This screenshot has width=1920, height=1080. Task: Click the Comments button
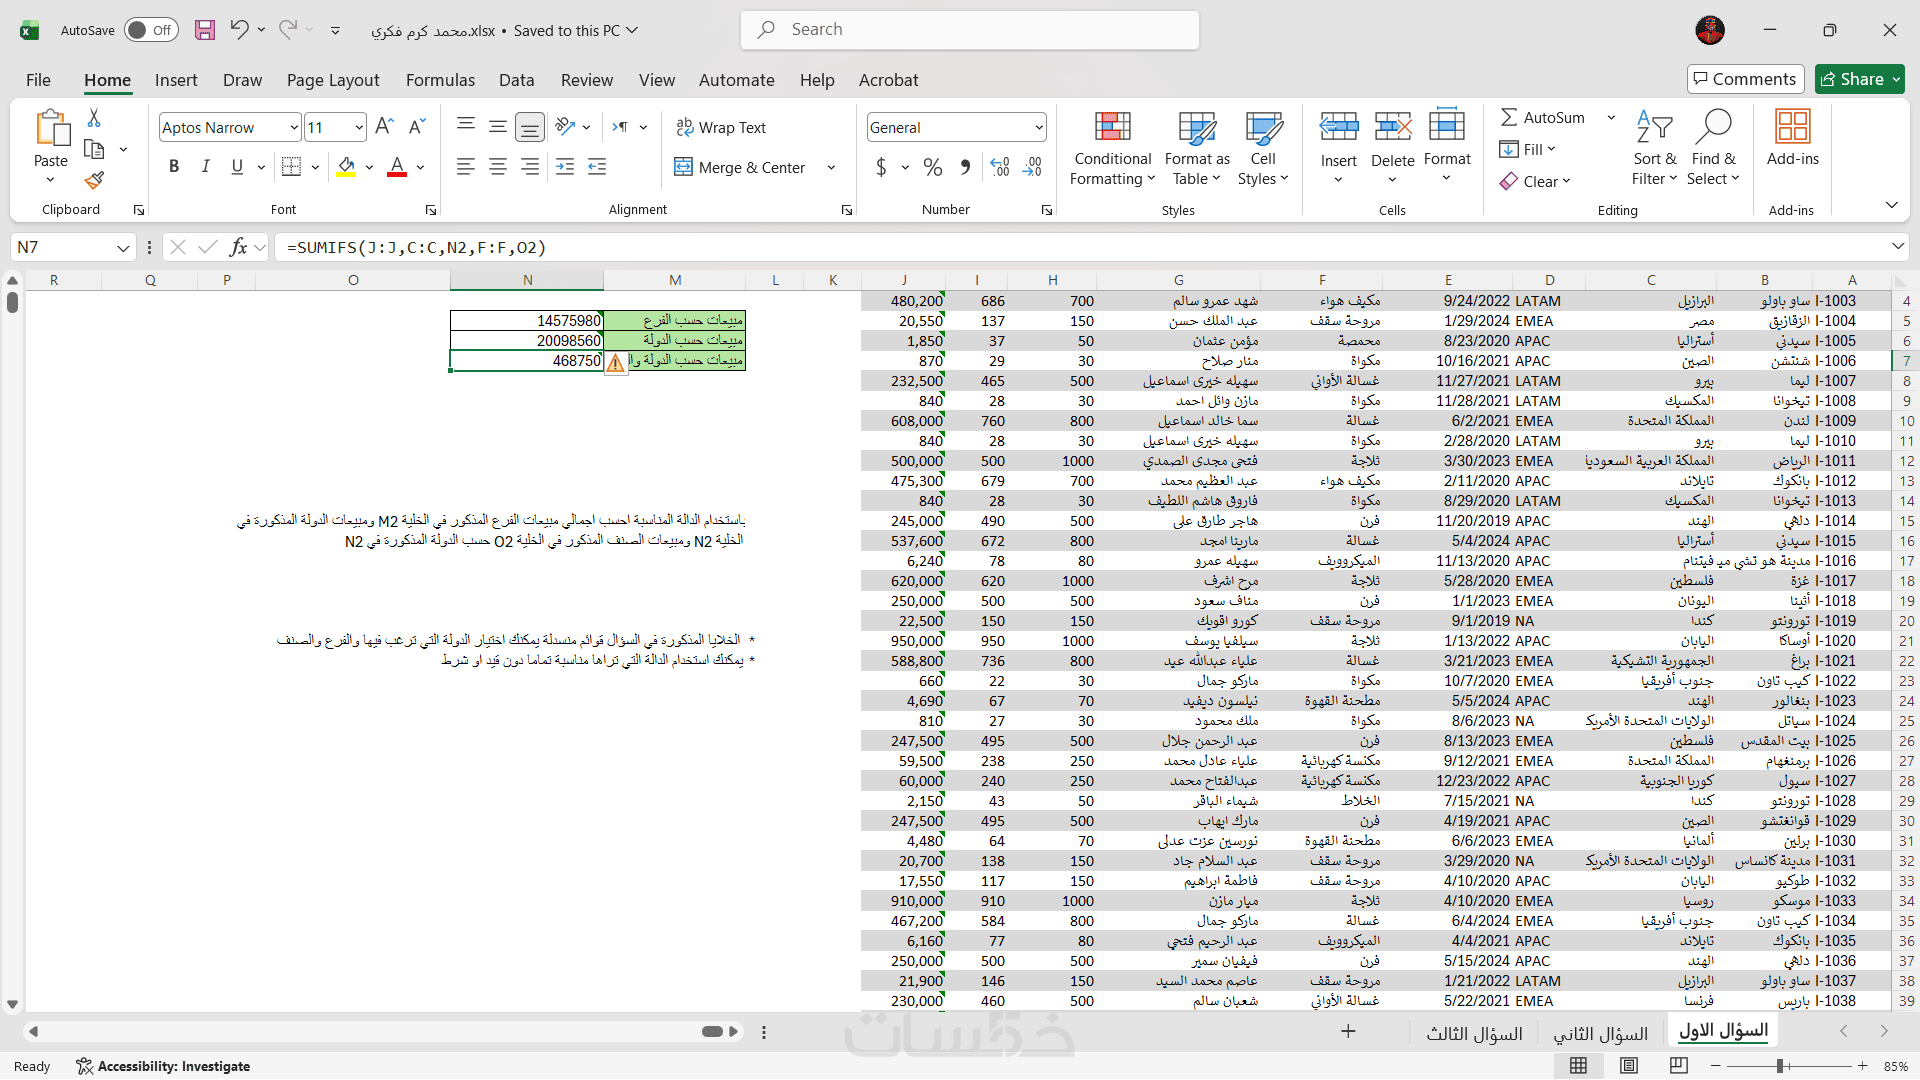(x=1745, y=79)
